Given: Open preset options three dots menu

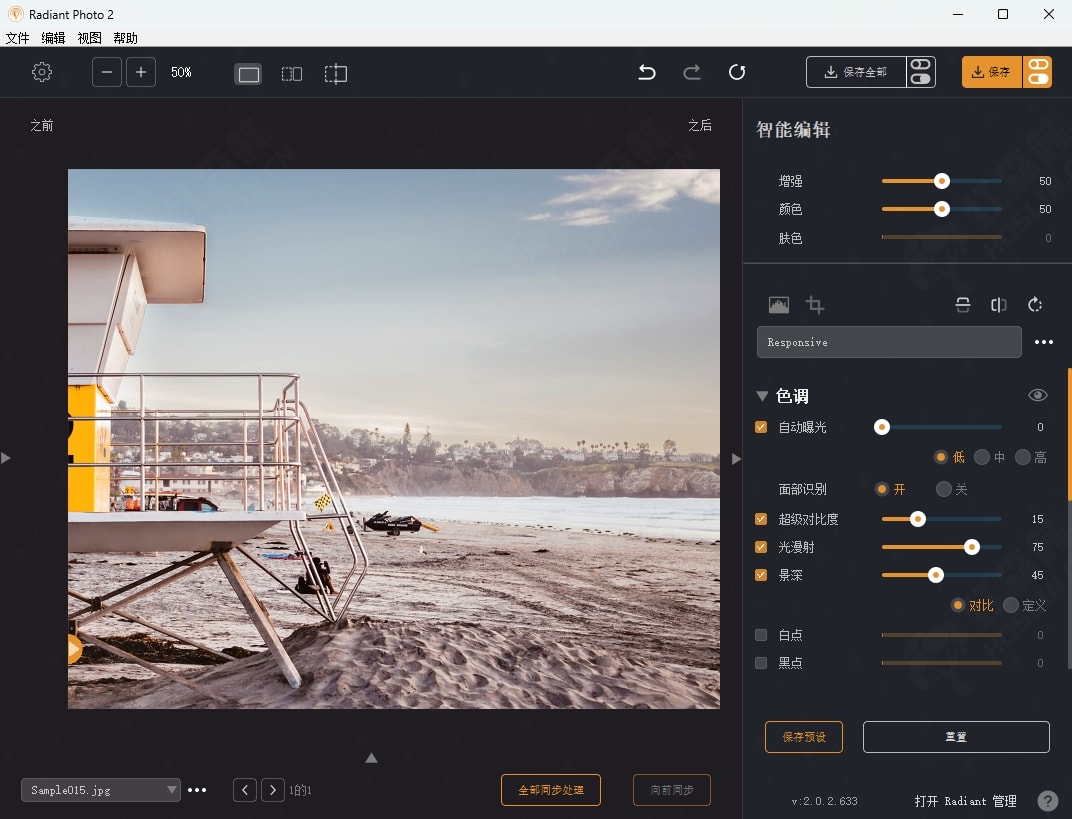Looking at the screenshot, I should [1044, 342].
